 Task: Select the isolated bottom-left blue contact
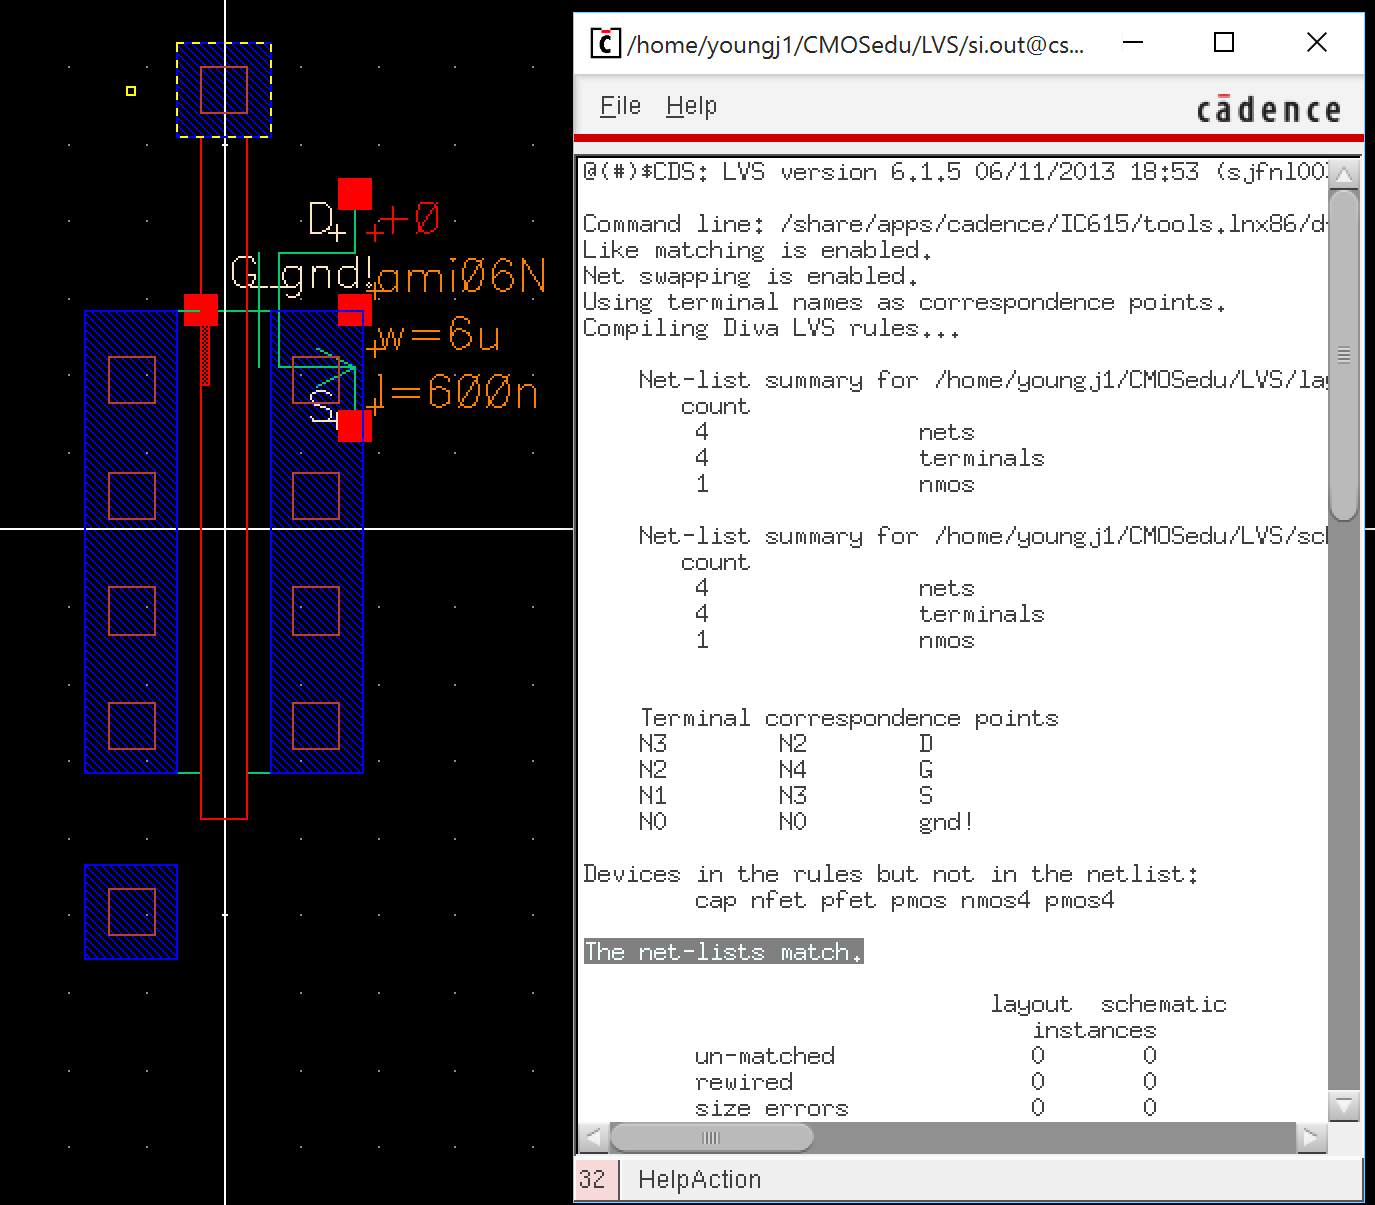[x=131, y=912]
